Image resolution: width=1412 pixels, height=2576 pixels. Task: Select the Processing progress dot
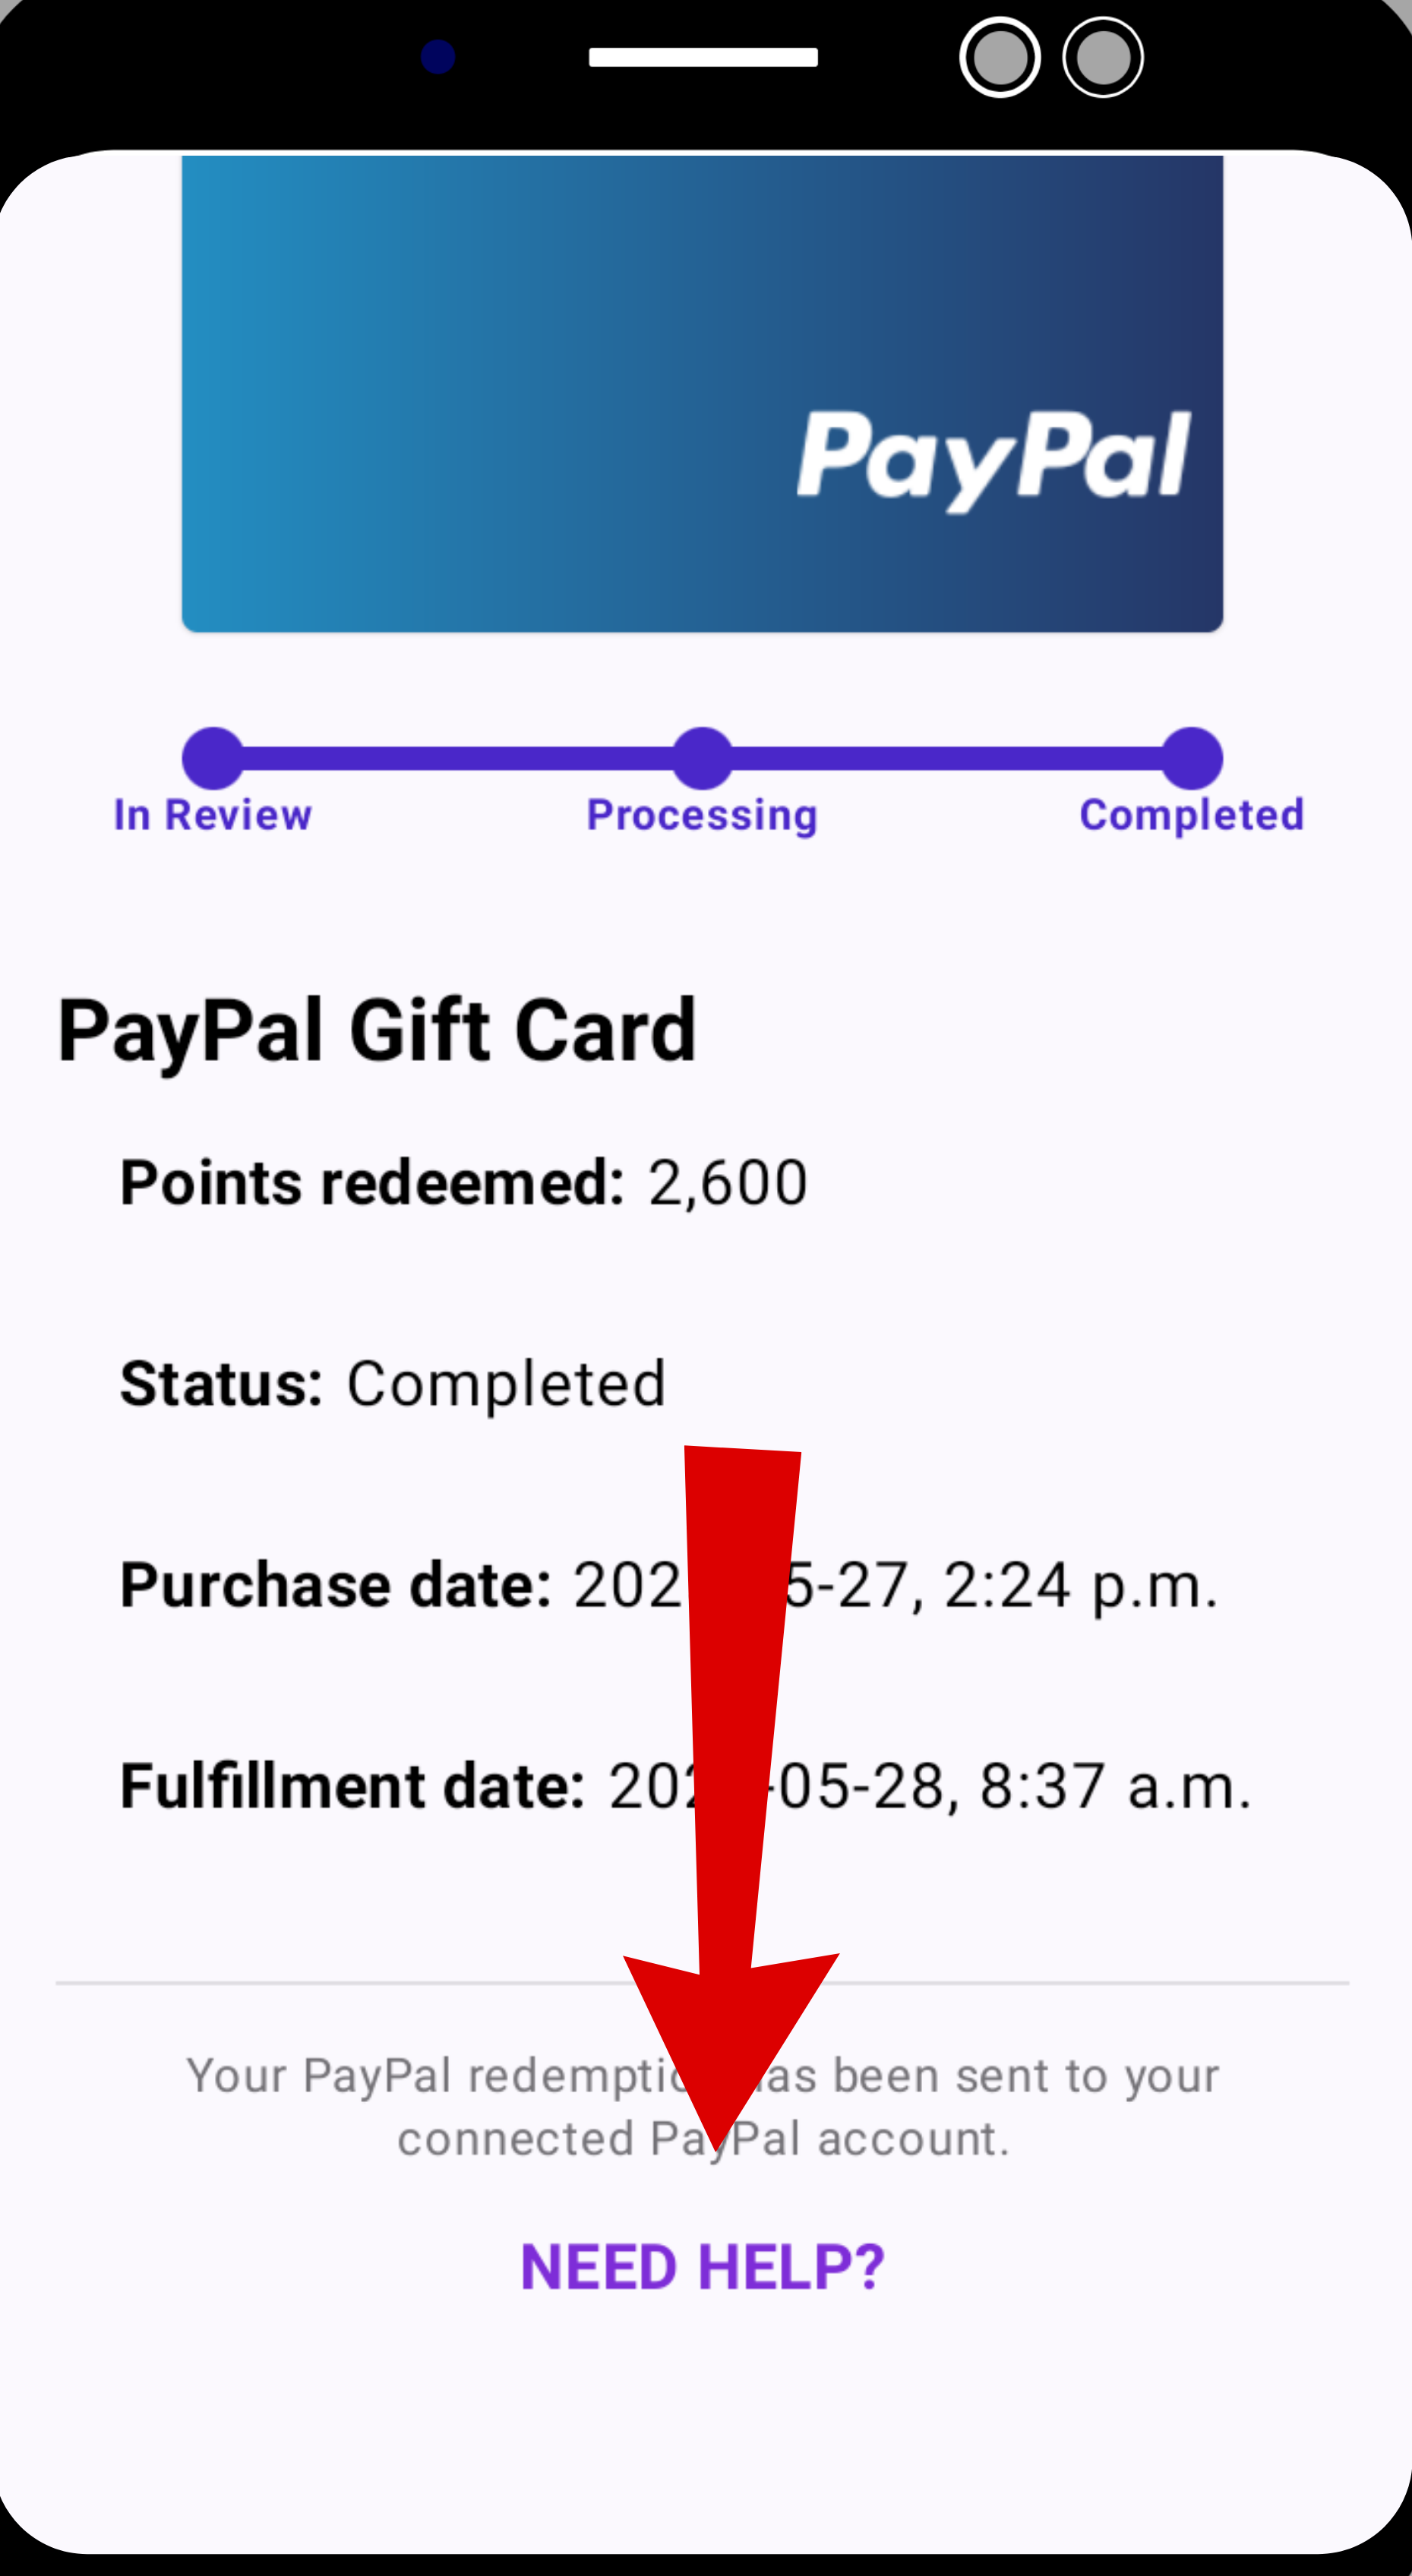(703, 758)
